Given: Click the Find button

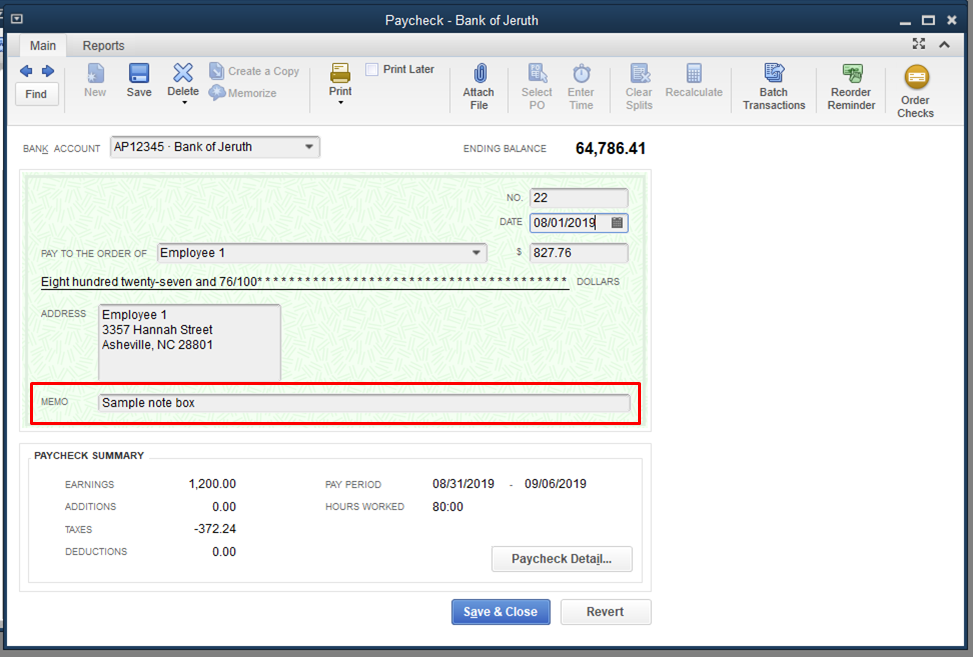Looking at the screenshot, I should (36, 94).
